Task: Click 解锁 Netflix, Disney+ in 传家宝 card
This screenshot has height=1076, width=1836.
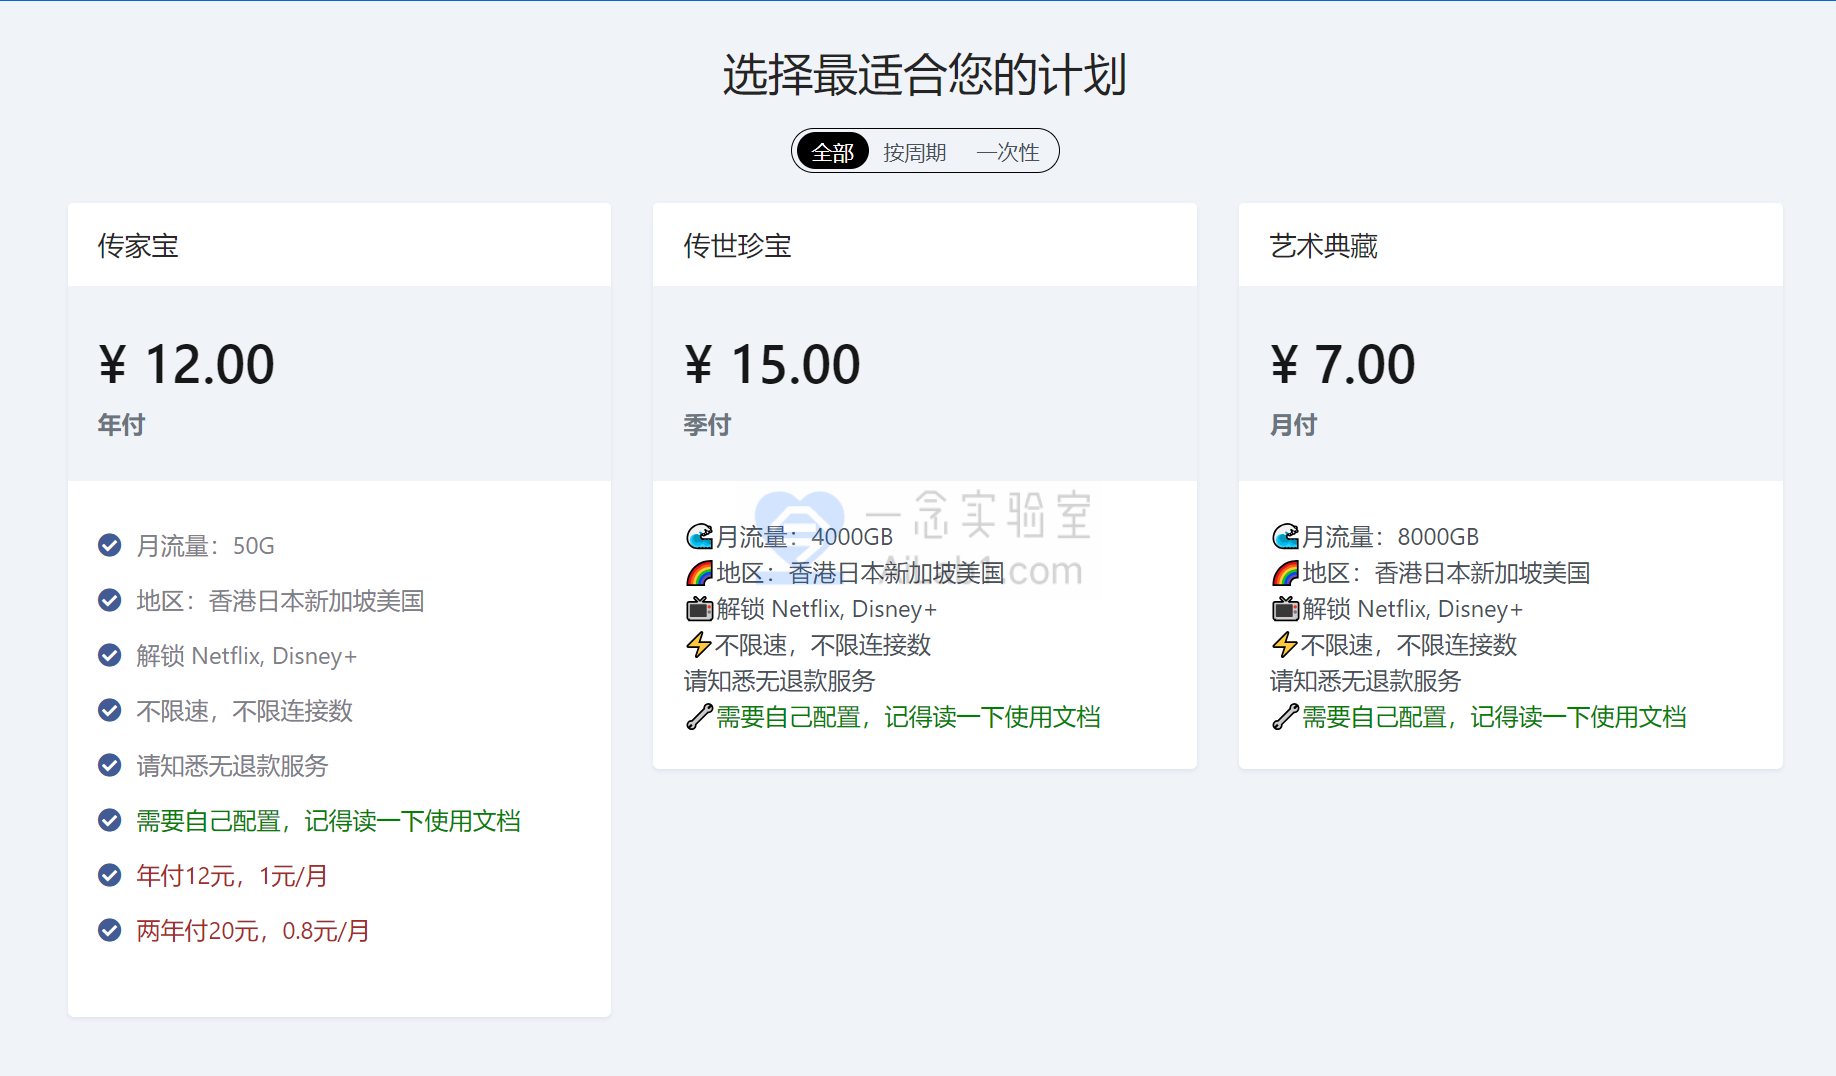Action: click(x=246, y=656)
